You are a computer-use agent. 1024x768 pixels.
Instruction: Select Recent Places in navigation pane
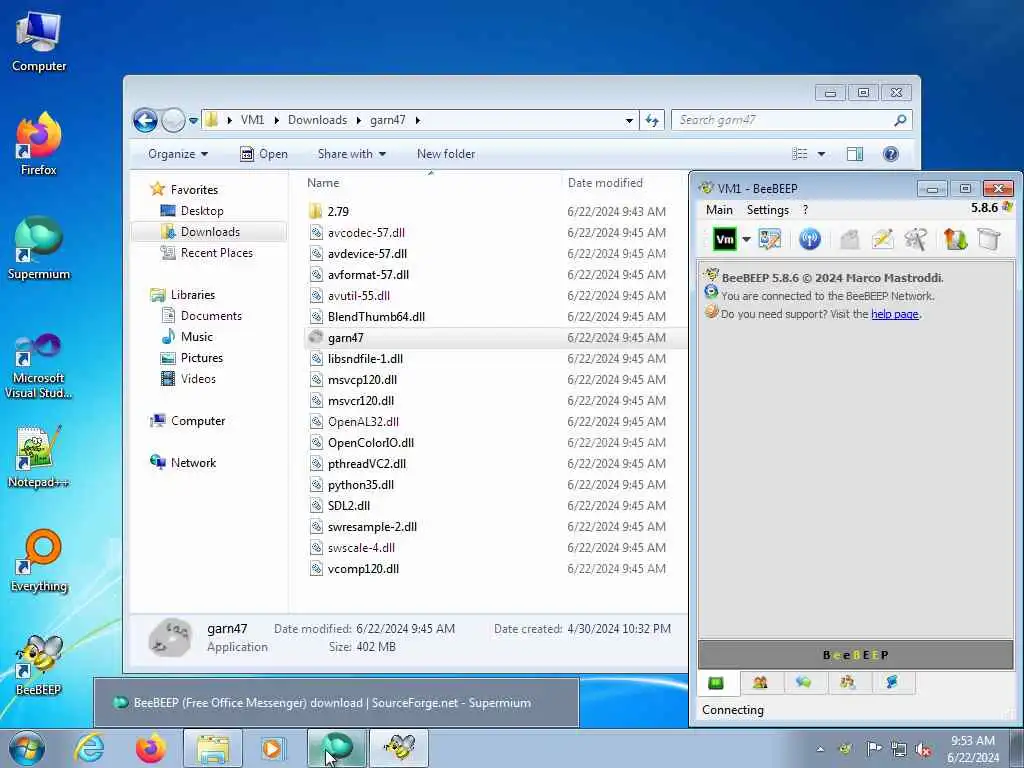point(216,253)
